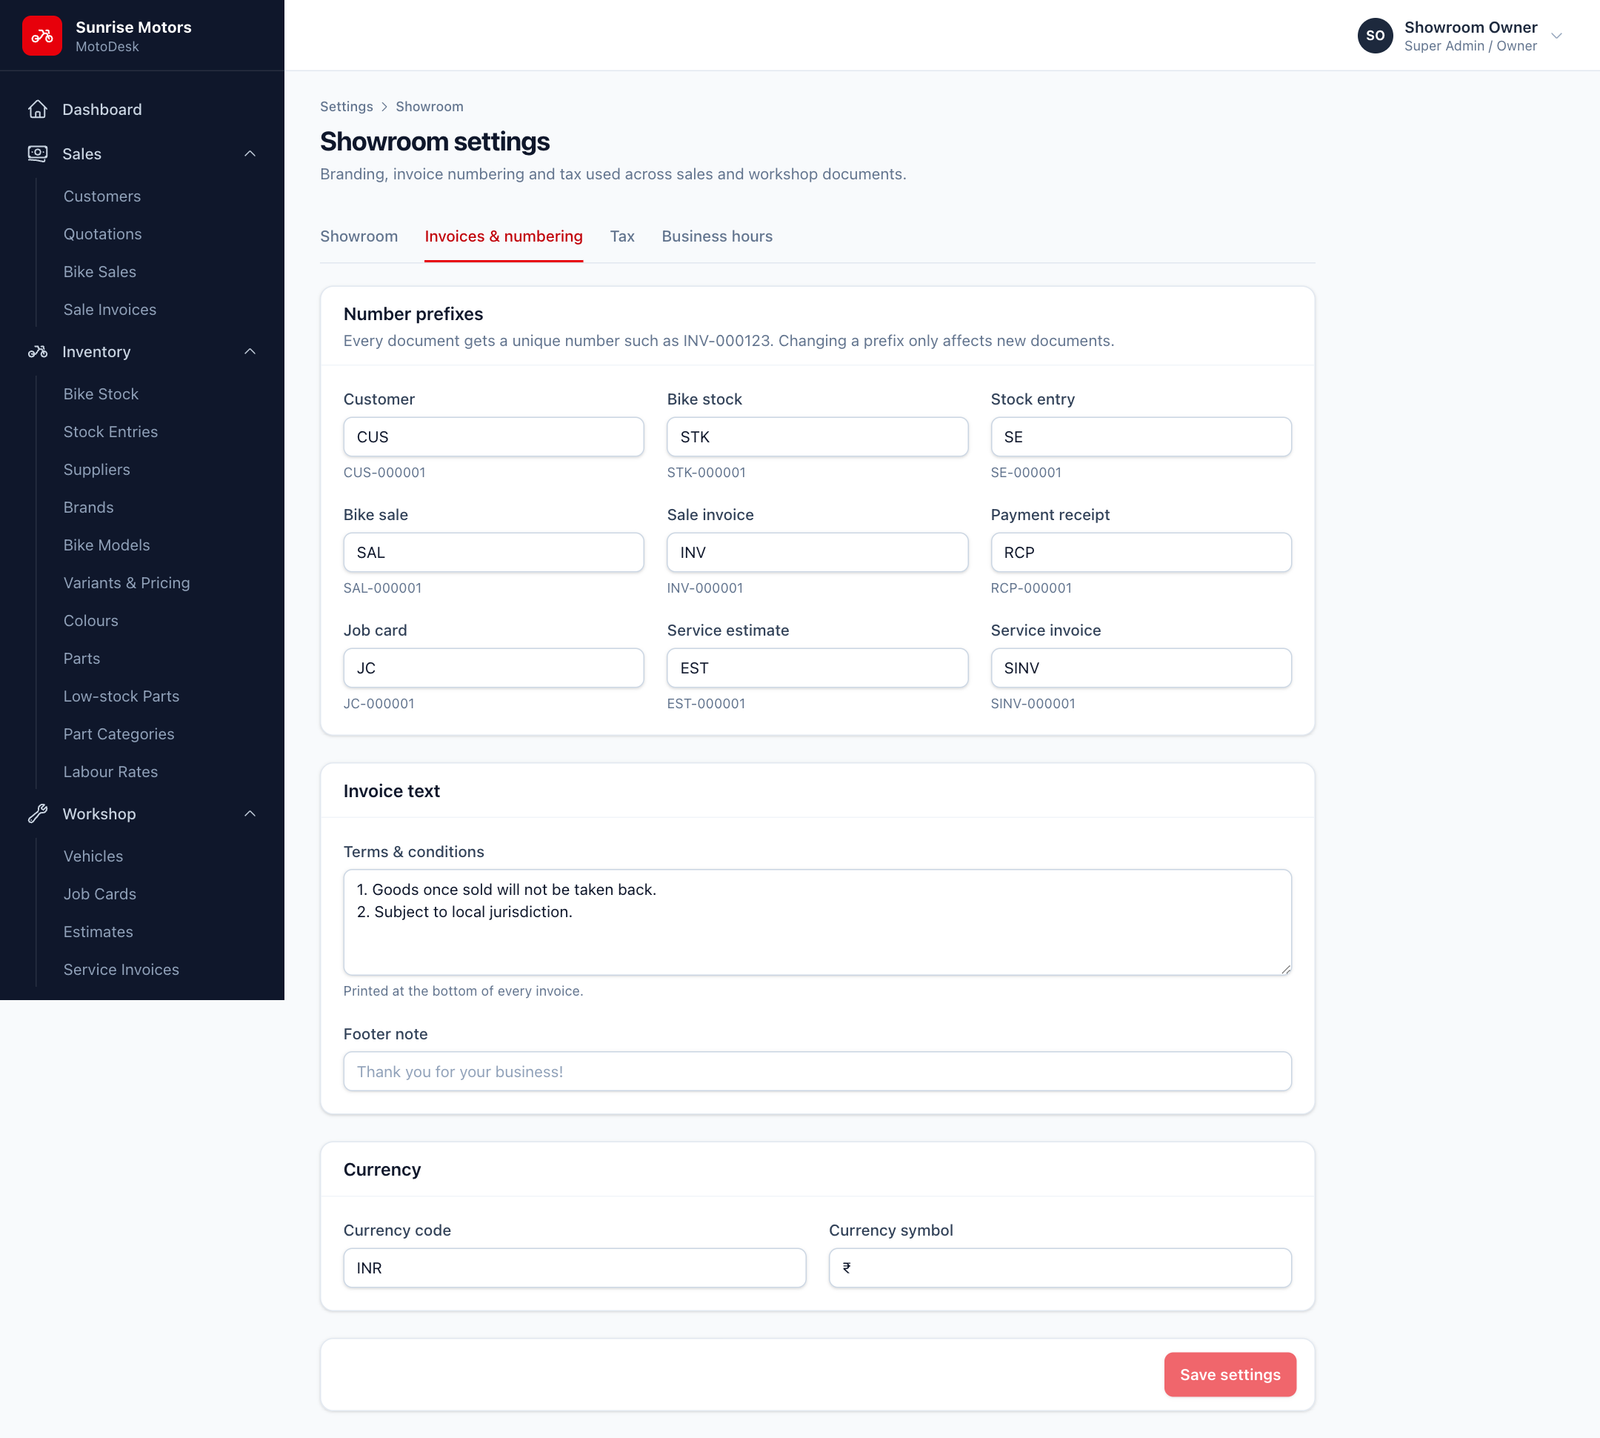Collapse the Inventory menu section
This screenshot has height=1438, width=1600.
pos(250,352)
